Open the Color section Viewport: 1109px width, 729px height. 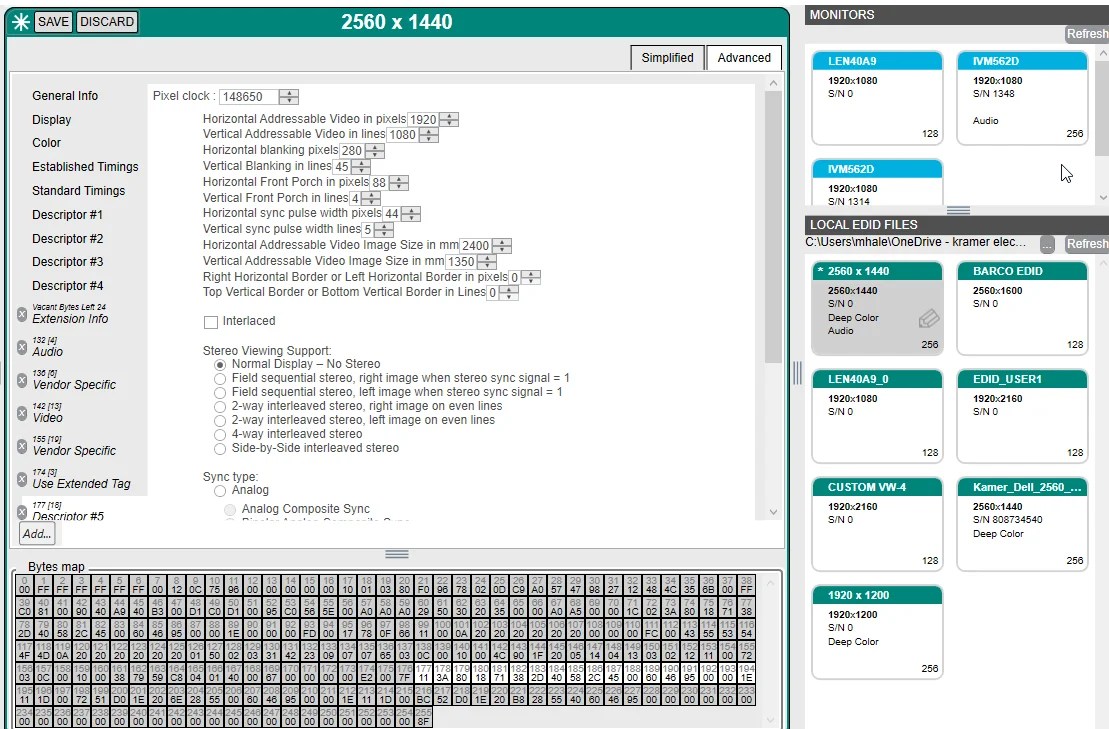pyautogui.click(x=47, y=143)
